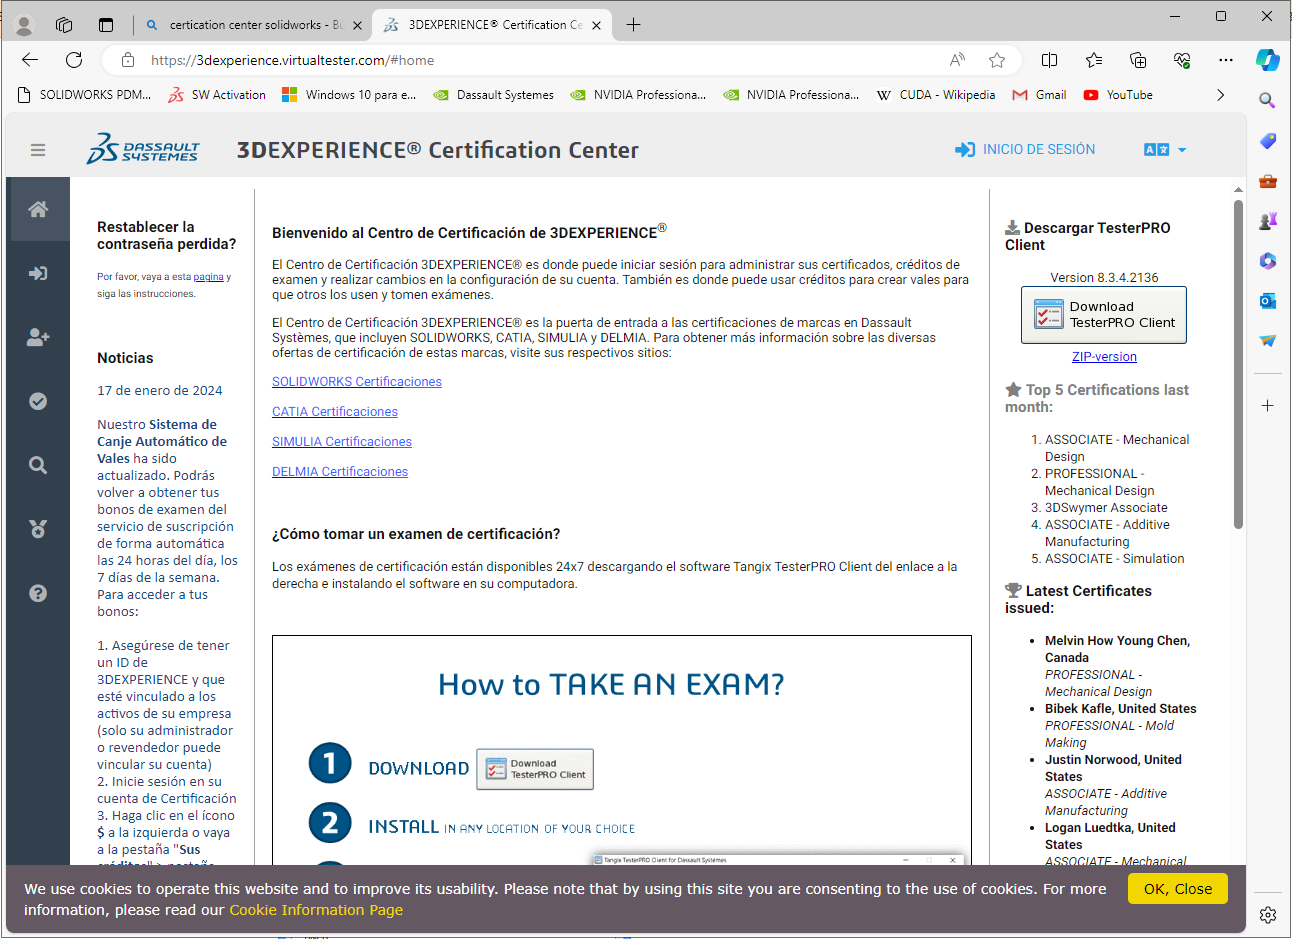Open a new browser tab
Viewport: 1292px width, 939px height.
coord(633,25)
